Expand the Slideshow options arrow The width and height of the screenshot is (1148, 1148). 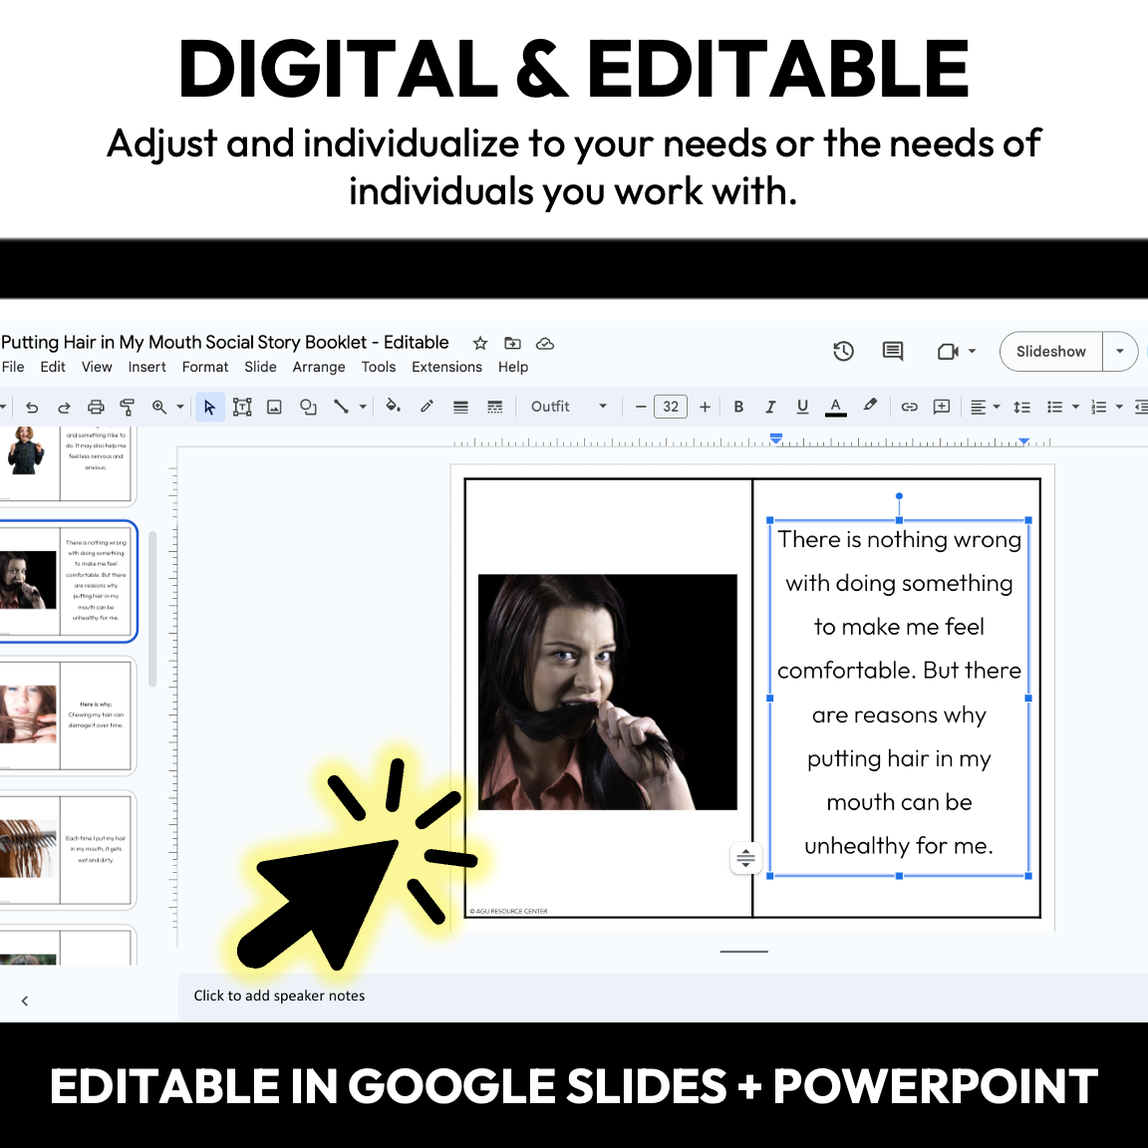(1120, 351)
